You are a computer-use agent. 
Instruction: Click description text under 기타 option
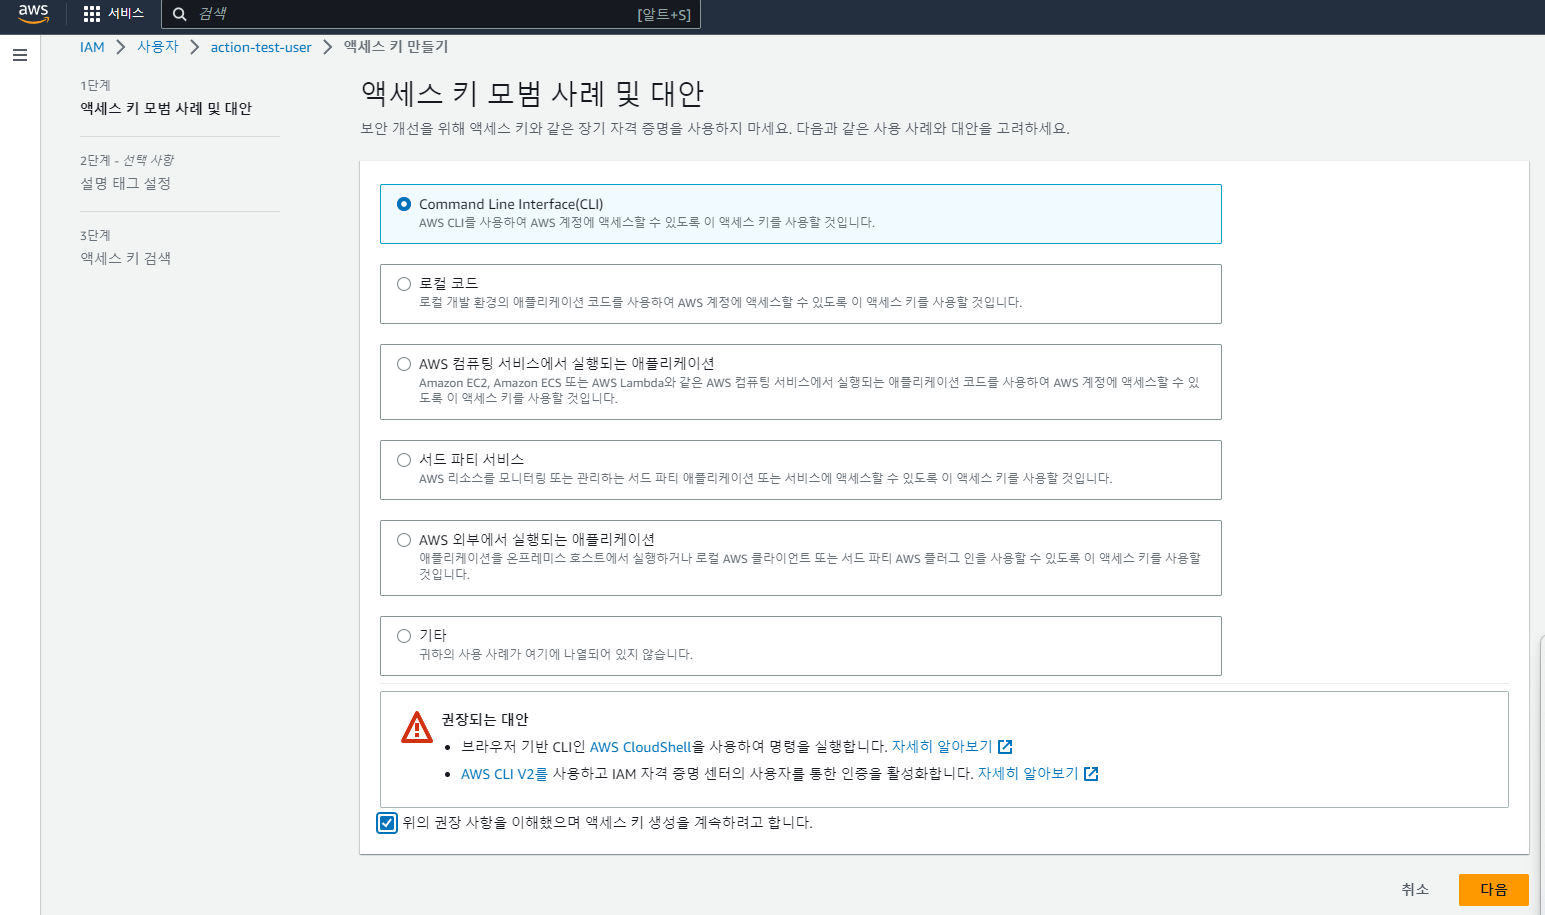pos(556,654)
